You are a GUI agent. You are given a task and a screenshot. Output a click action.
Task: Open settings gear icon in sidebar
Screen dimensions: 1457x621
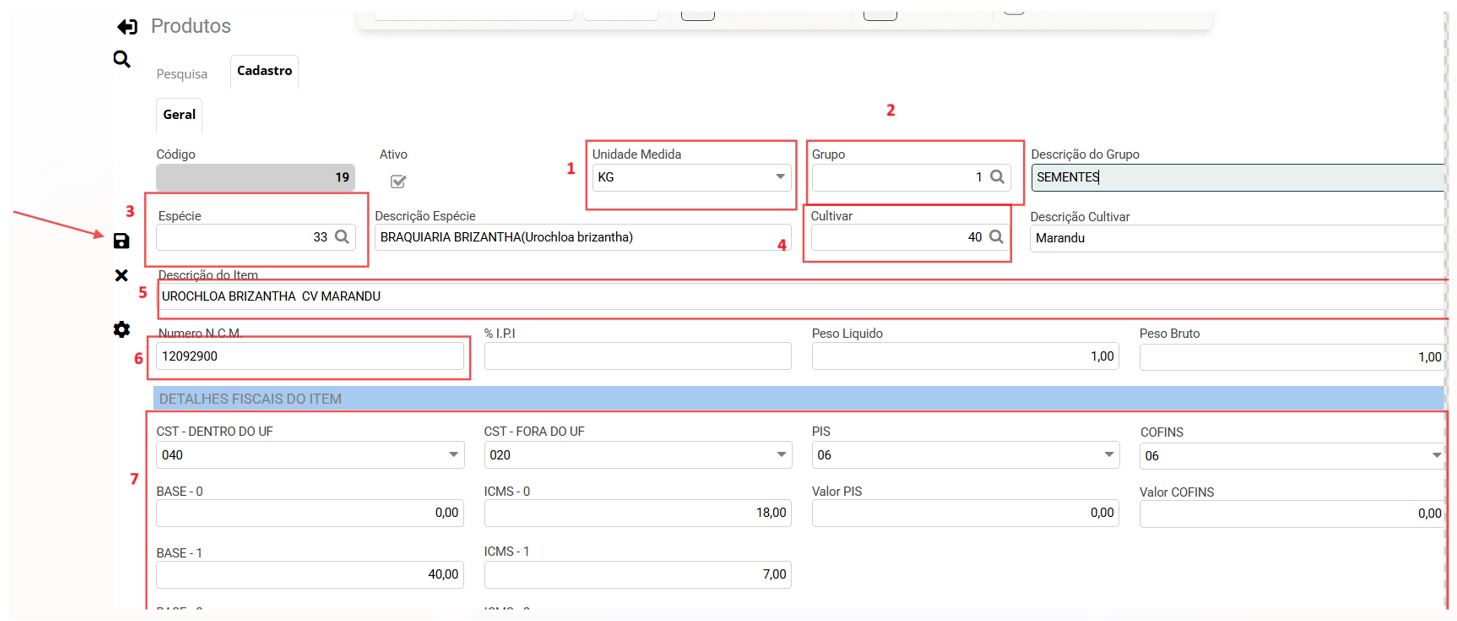pyautogui.click(x=121, y=329)
